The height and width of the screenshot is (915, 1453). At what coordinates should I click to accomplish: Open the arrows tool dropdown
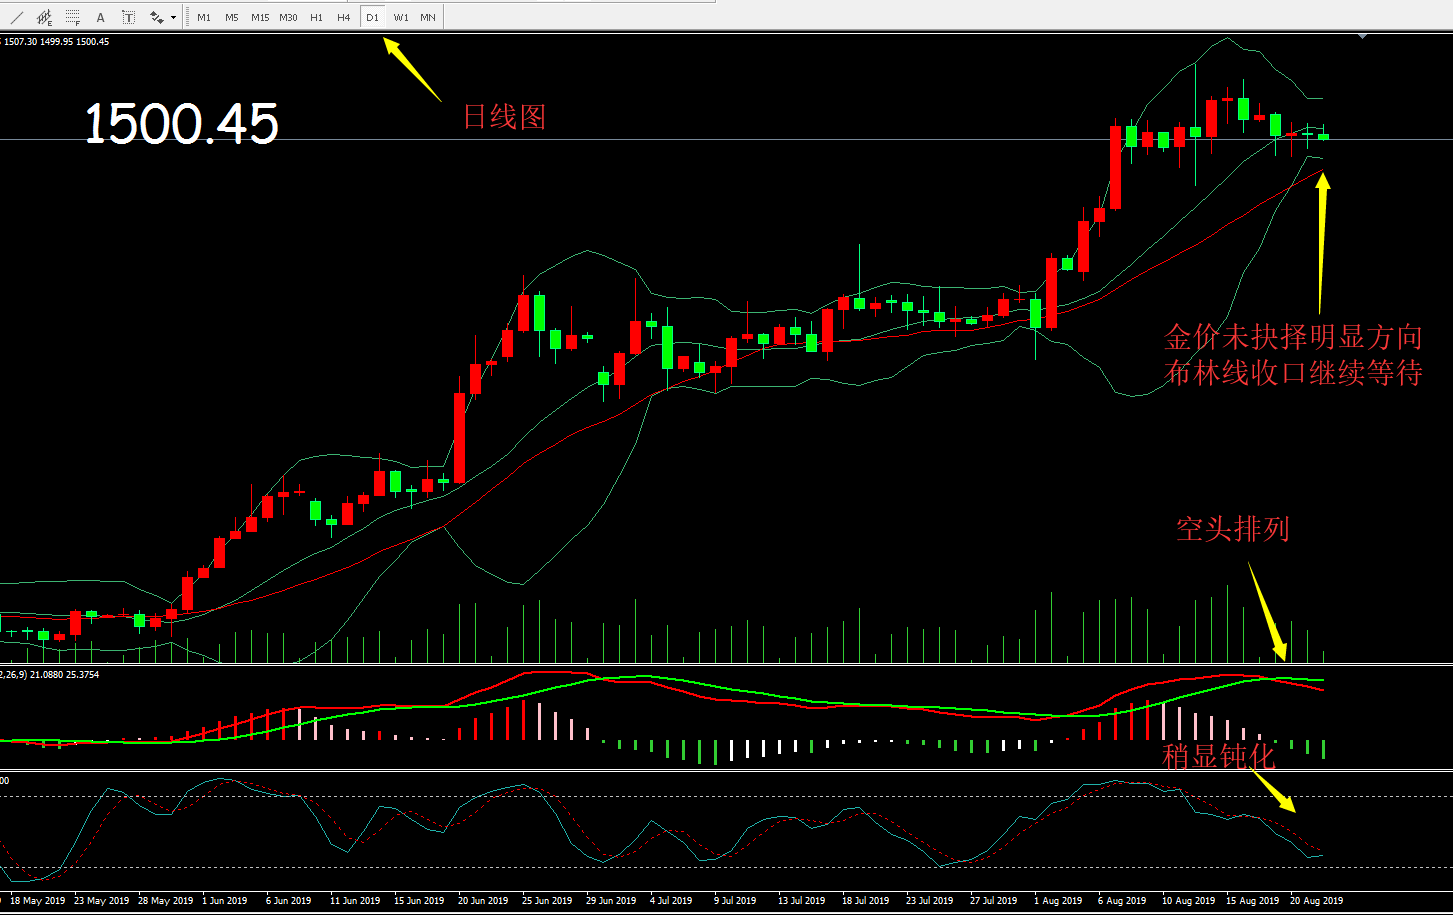174,17
